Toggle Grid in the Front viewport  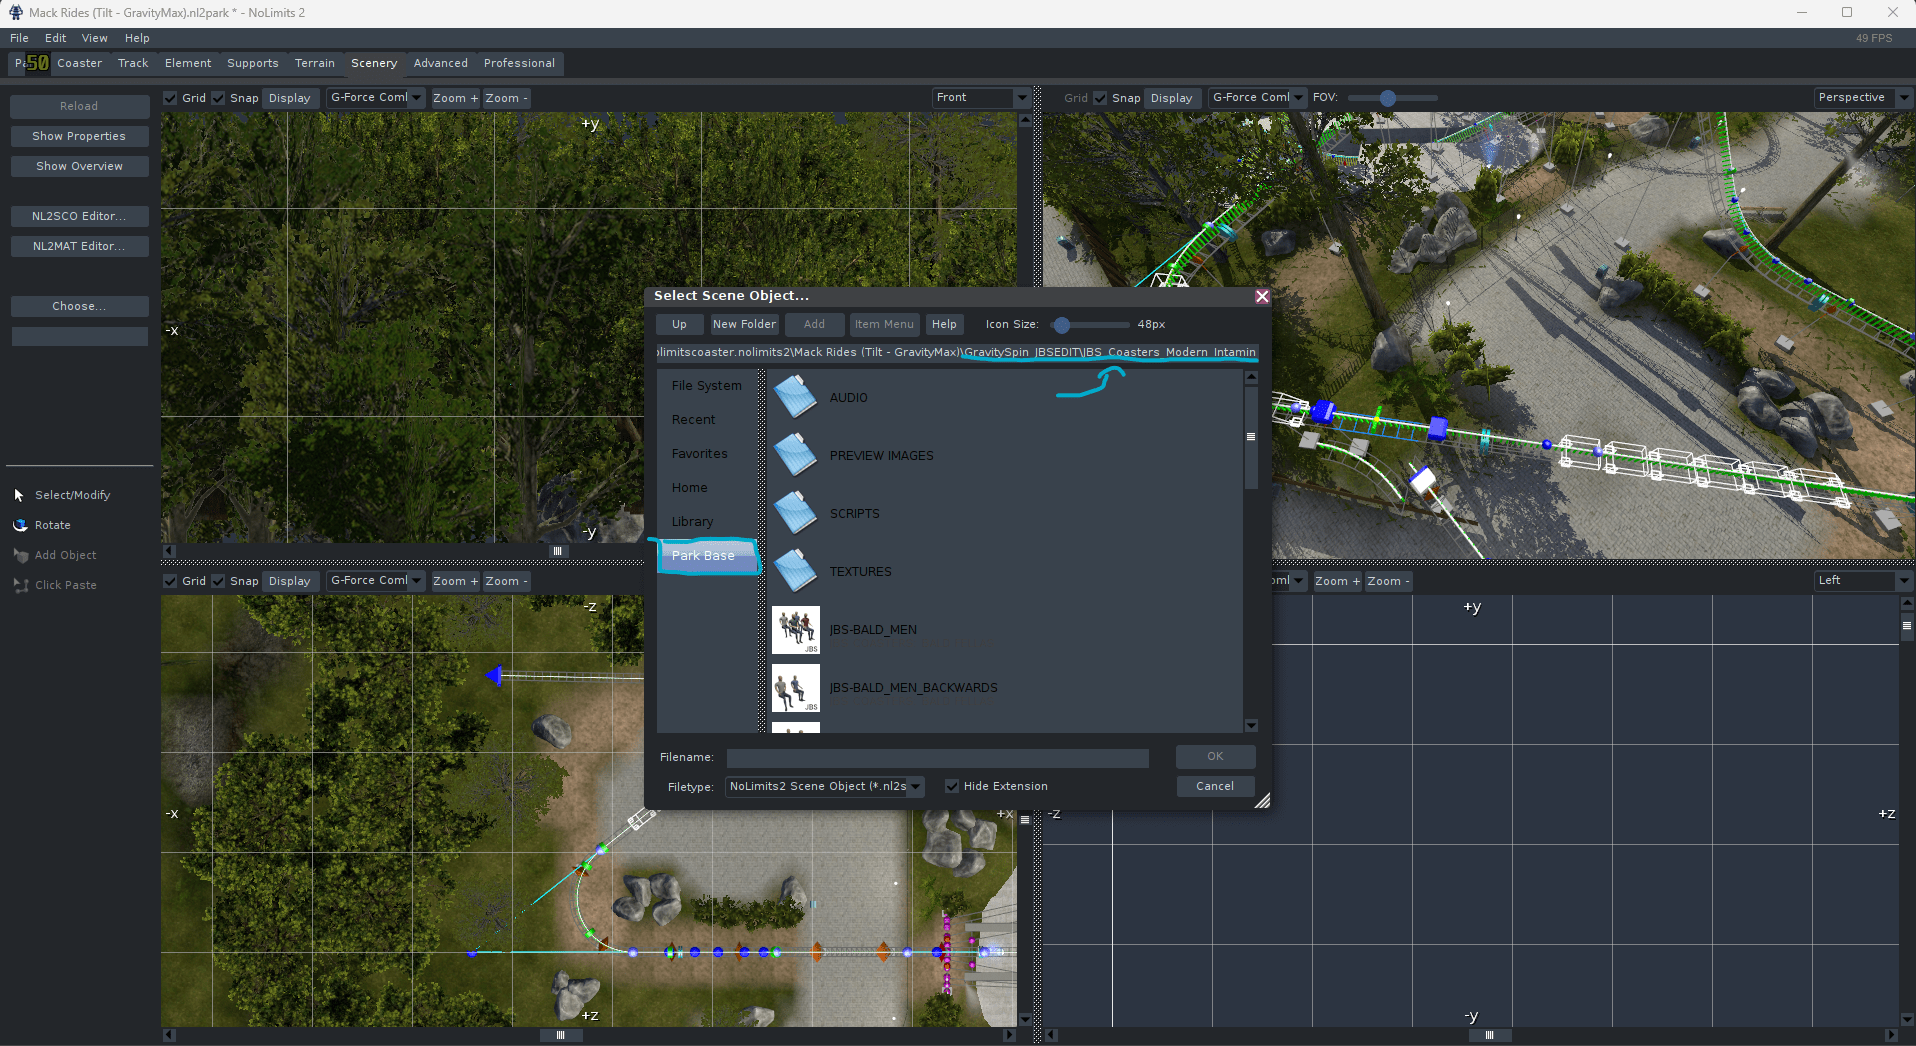(x=170, y=98)
